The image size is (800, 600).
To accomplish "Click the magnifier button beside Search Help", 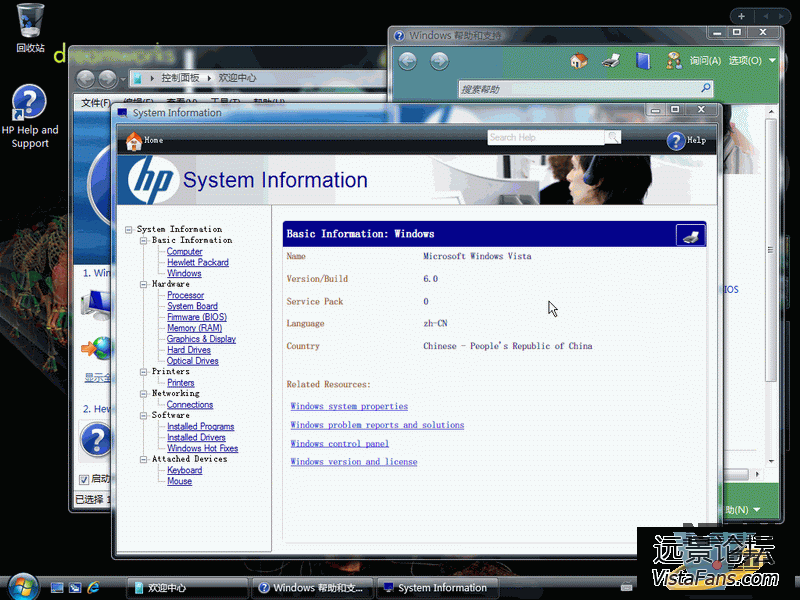I will [x=612, y=137].
